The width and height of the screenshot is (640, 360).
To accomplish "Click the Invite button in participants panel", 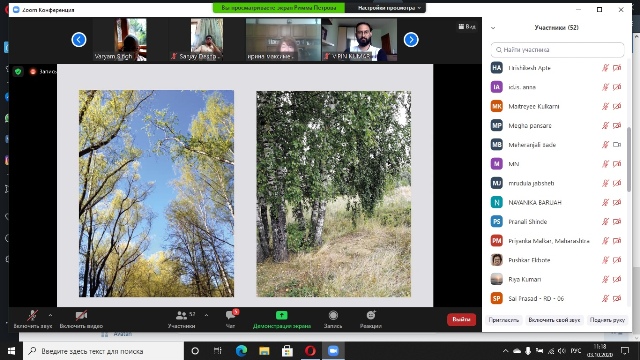I will [x=504, y=320].
